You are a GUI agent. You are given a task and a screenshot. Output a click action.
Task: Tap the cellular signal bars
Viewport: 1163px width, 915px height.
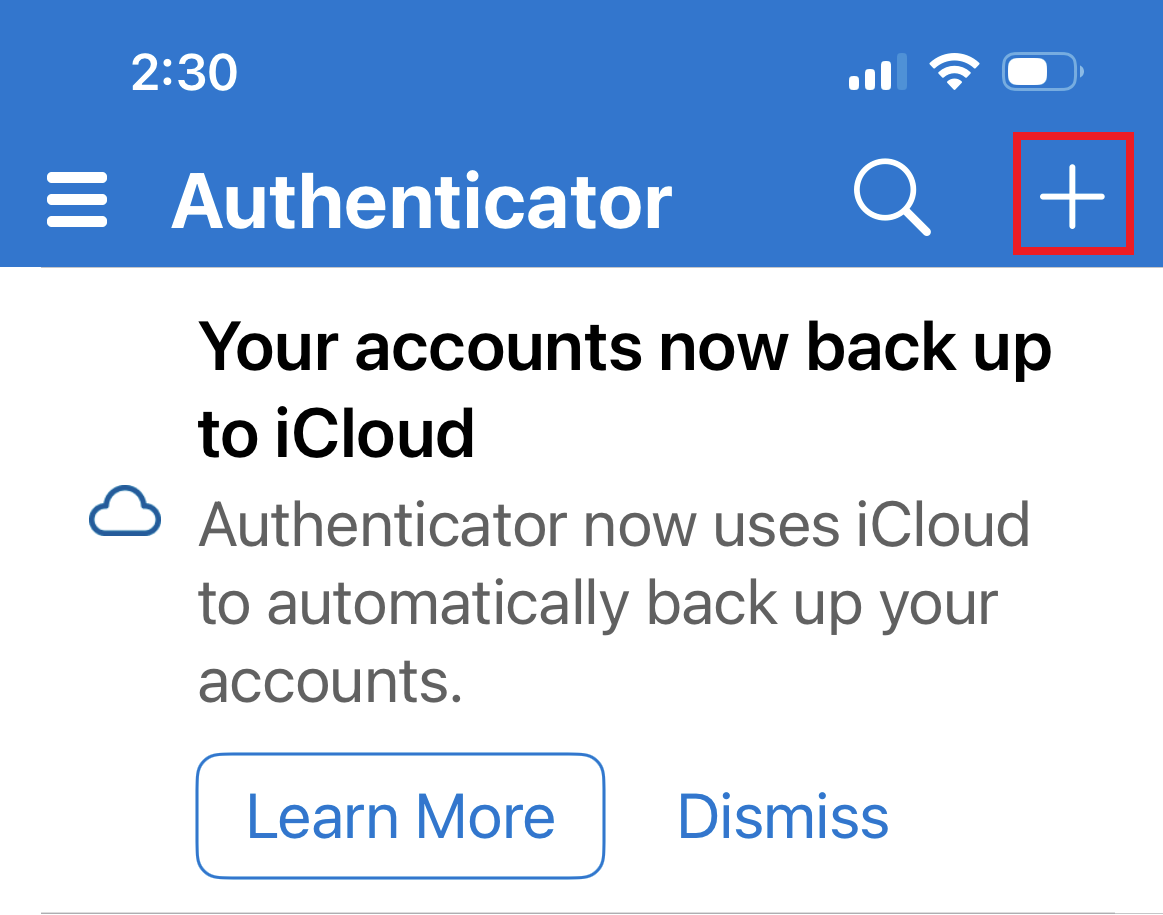[x=877, y=73]
